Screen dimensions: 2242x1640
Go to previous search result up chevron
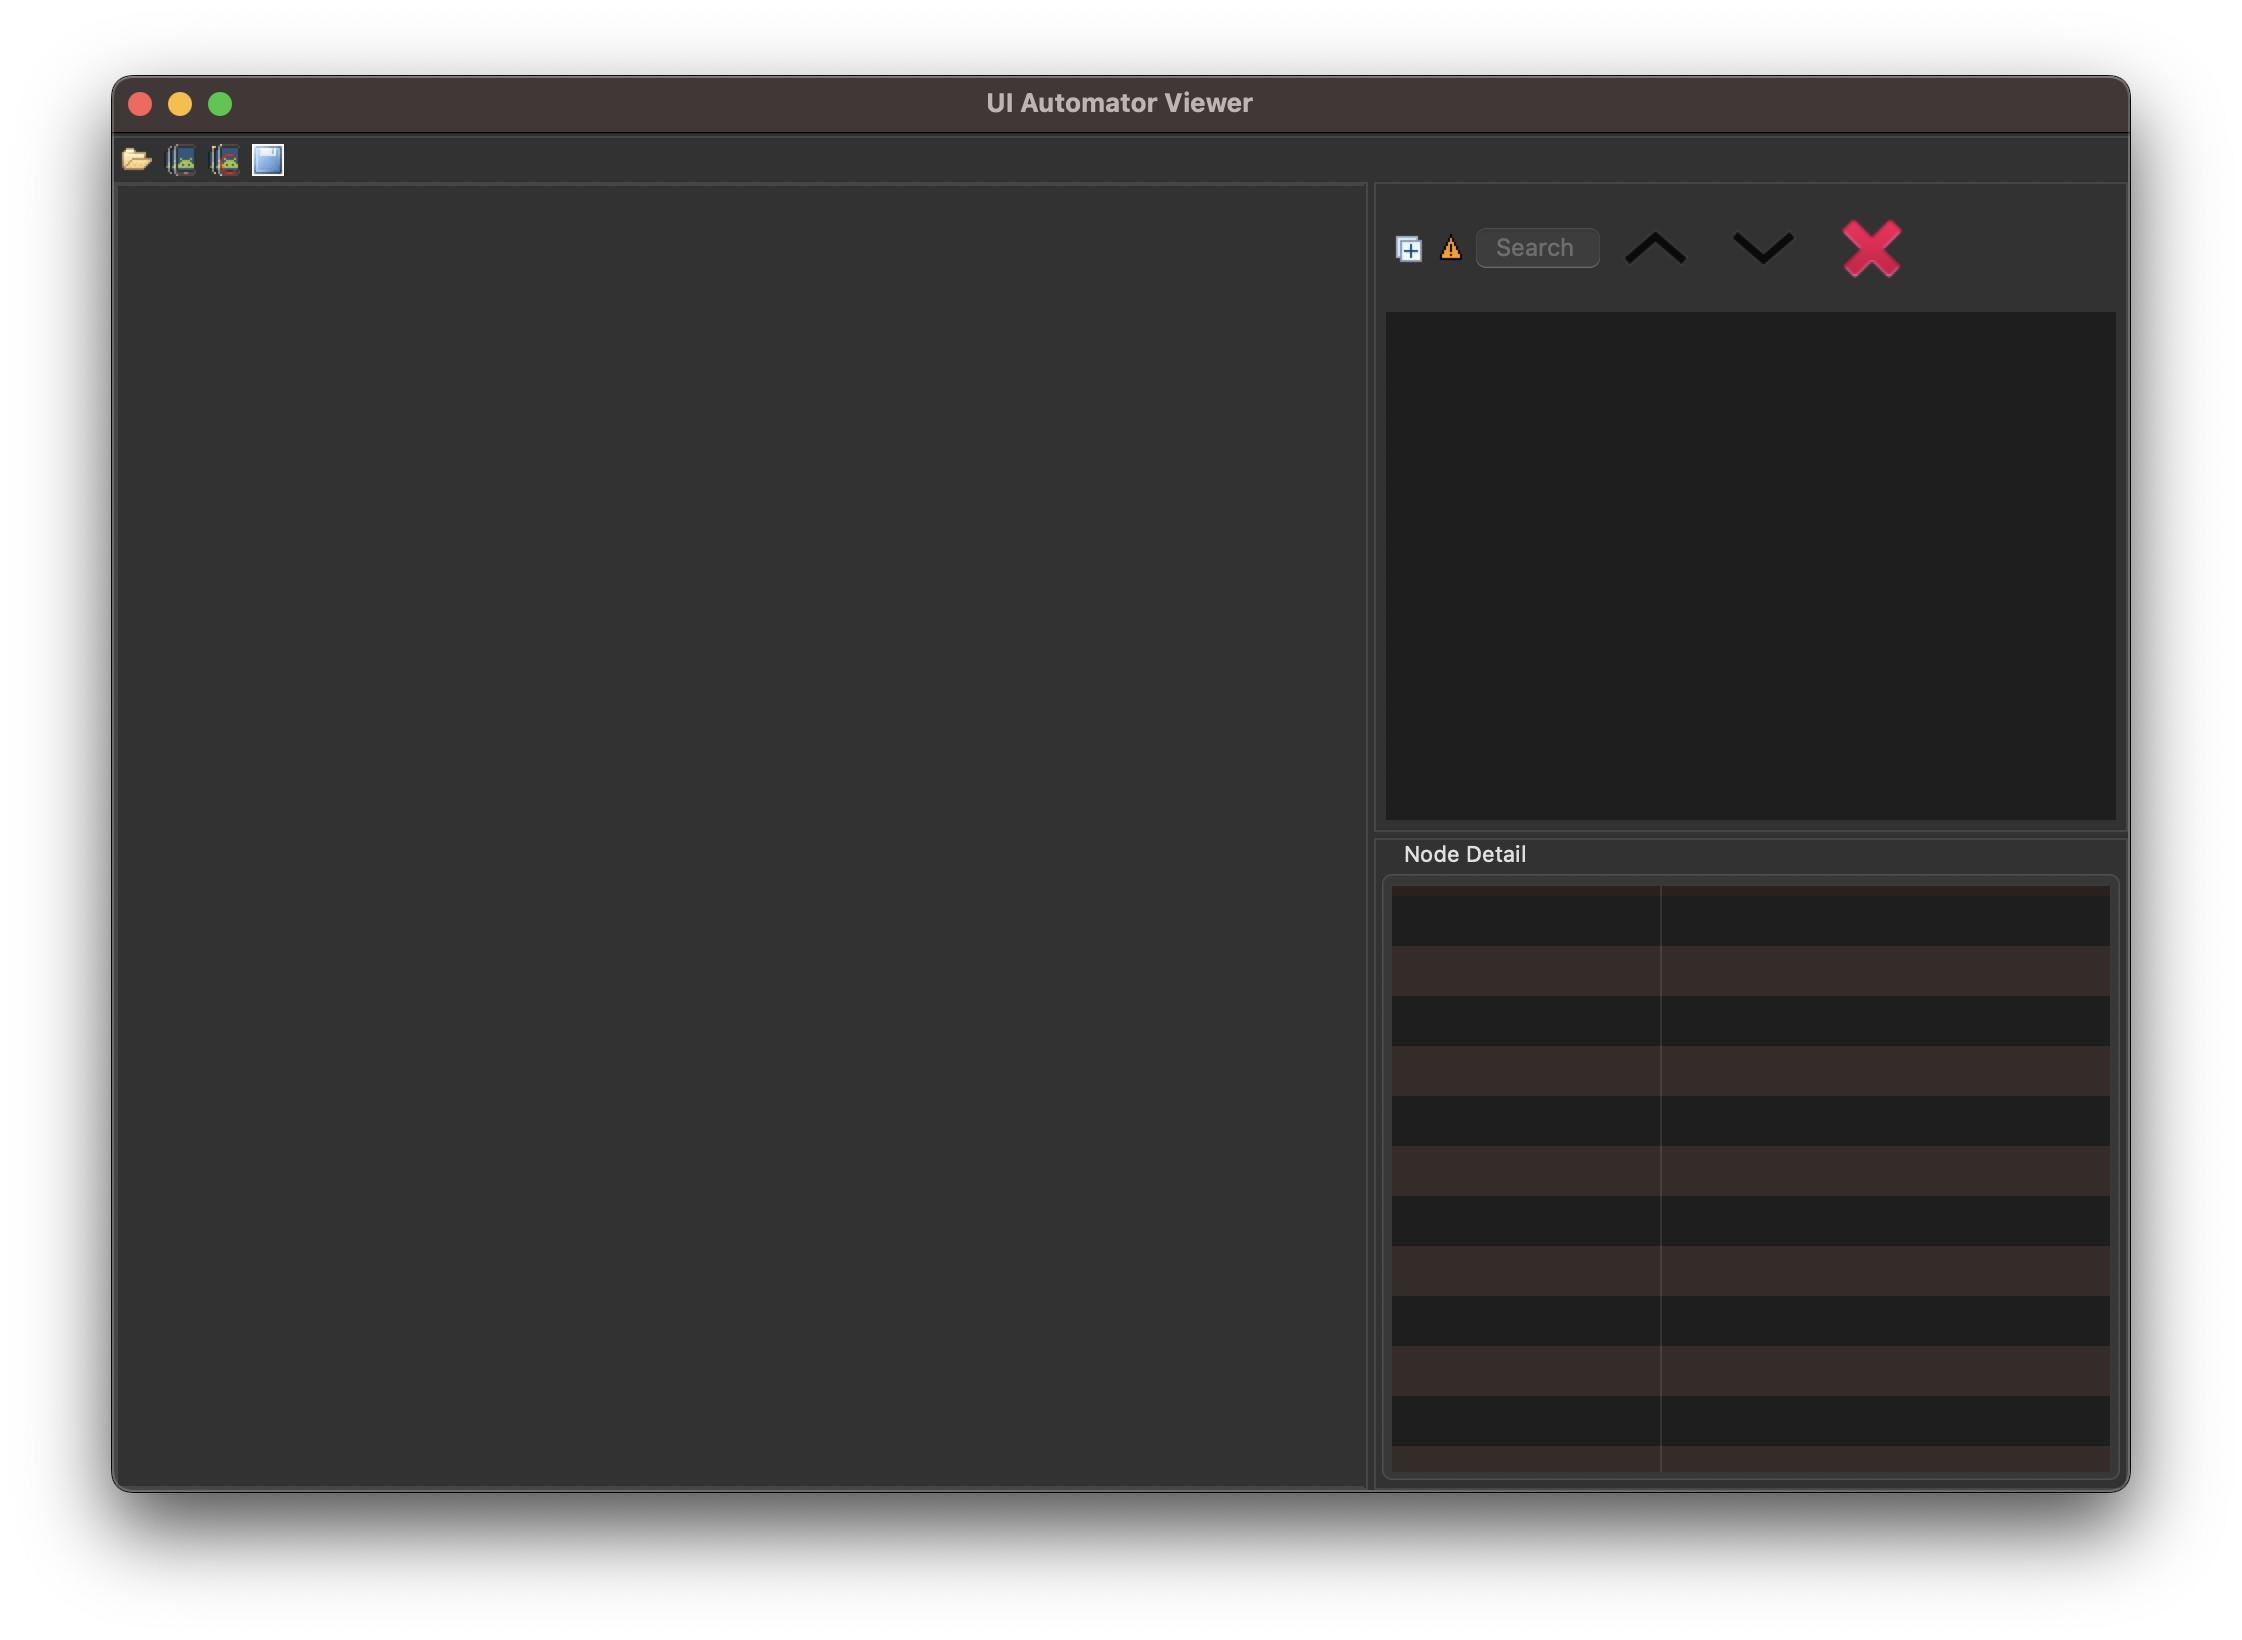point(1655,248)
